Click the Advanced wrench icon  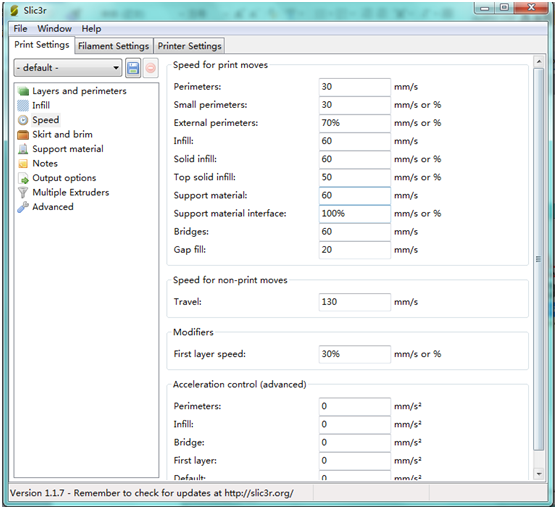click(23, 207)
